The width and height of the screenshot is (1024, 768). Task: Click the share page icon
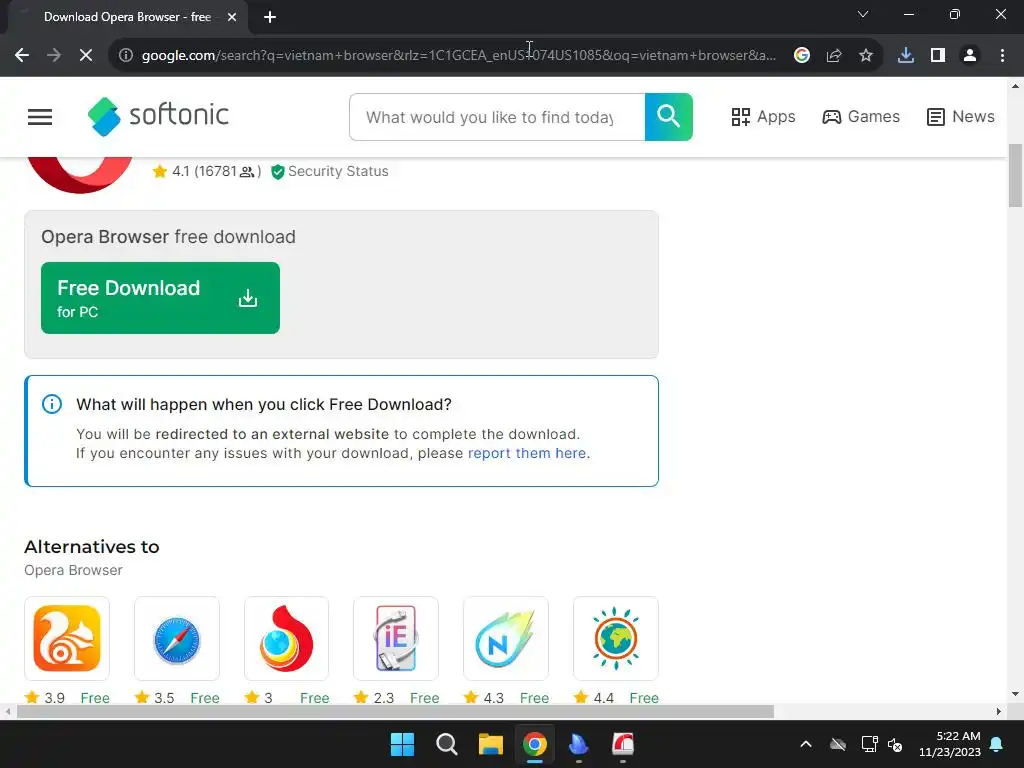(834, 56)
